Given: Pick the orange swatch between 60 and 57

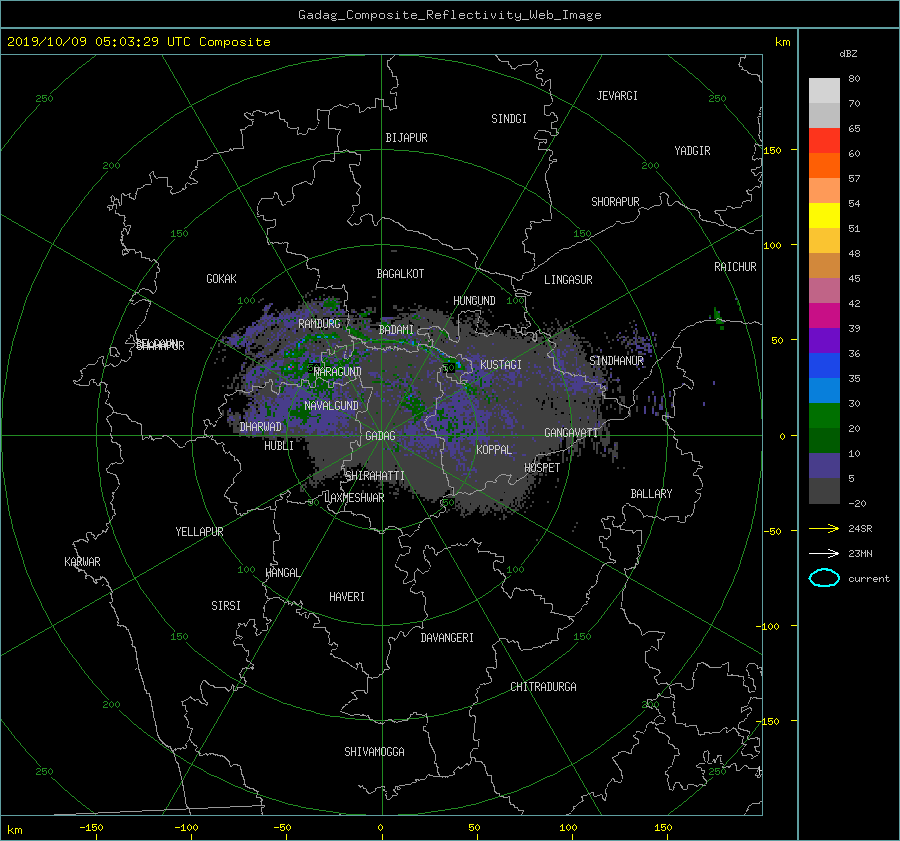Looking at the screenshot, I should 824,166.
